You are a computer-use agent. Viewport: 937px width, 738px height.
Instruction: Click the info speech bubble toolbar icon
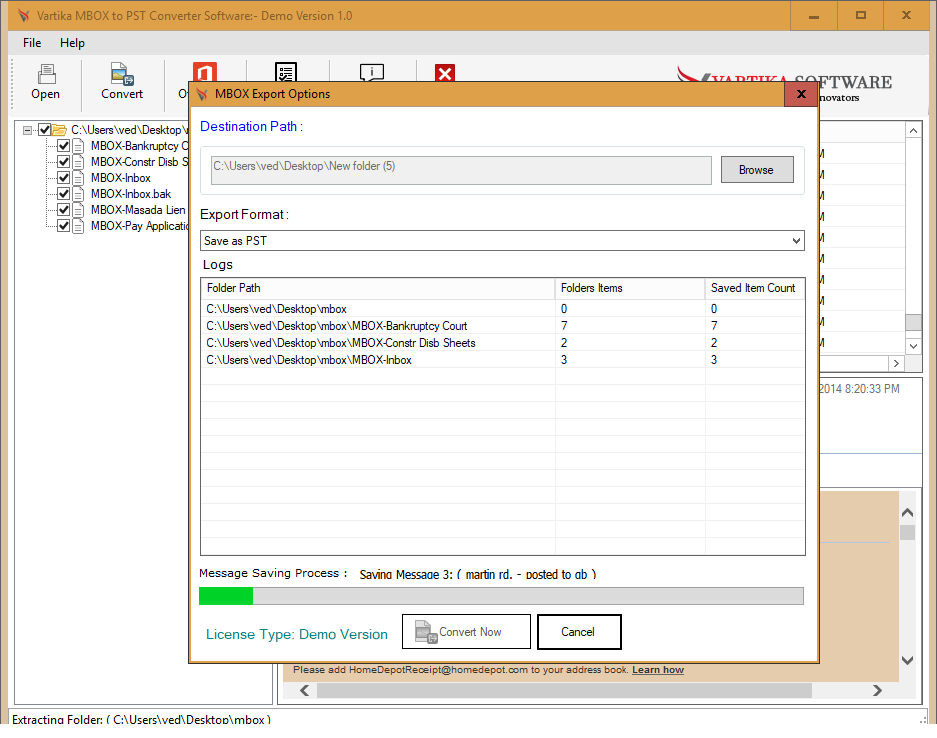point(372,72)
